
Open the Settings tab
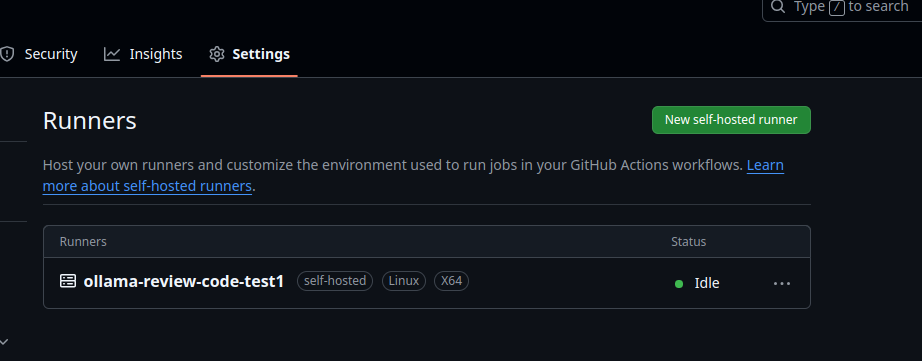click(249, 54)
